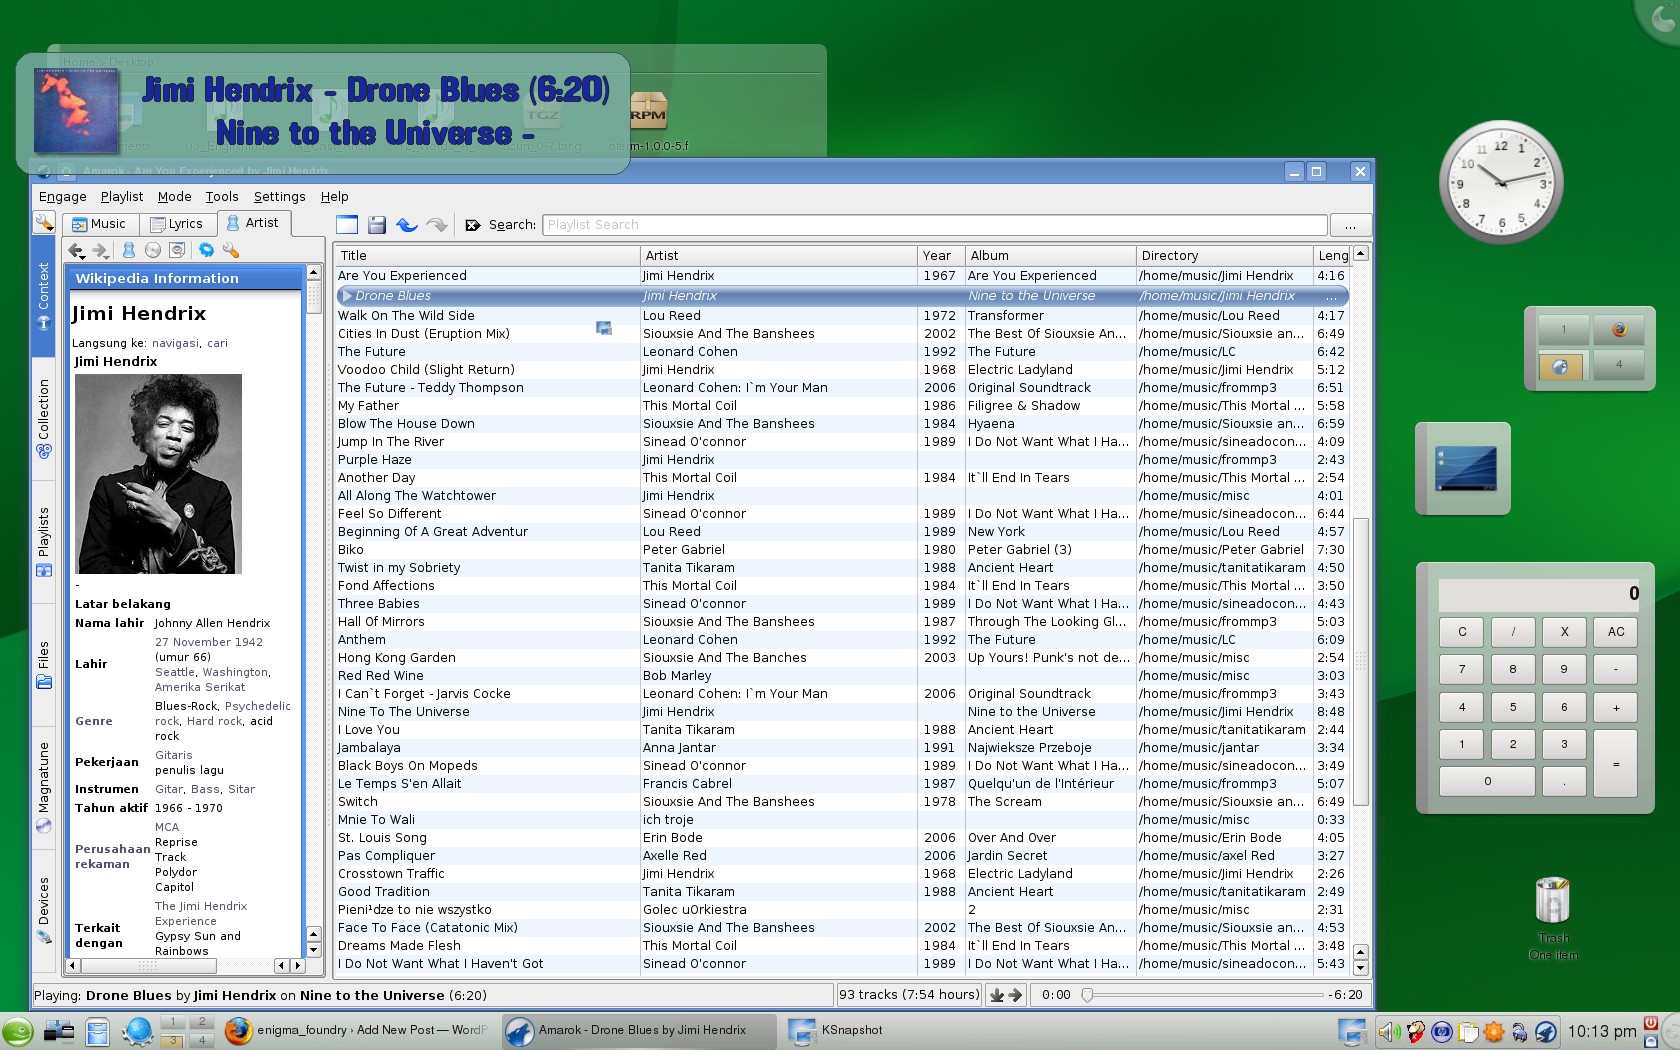The width and height of the screenshot is (1680, 1050).
Task: Click the OSD album cover thumbnail
Action: (76, 110)
